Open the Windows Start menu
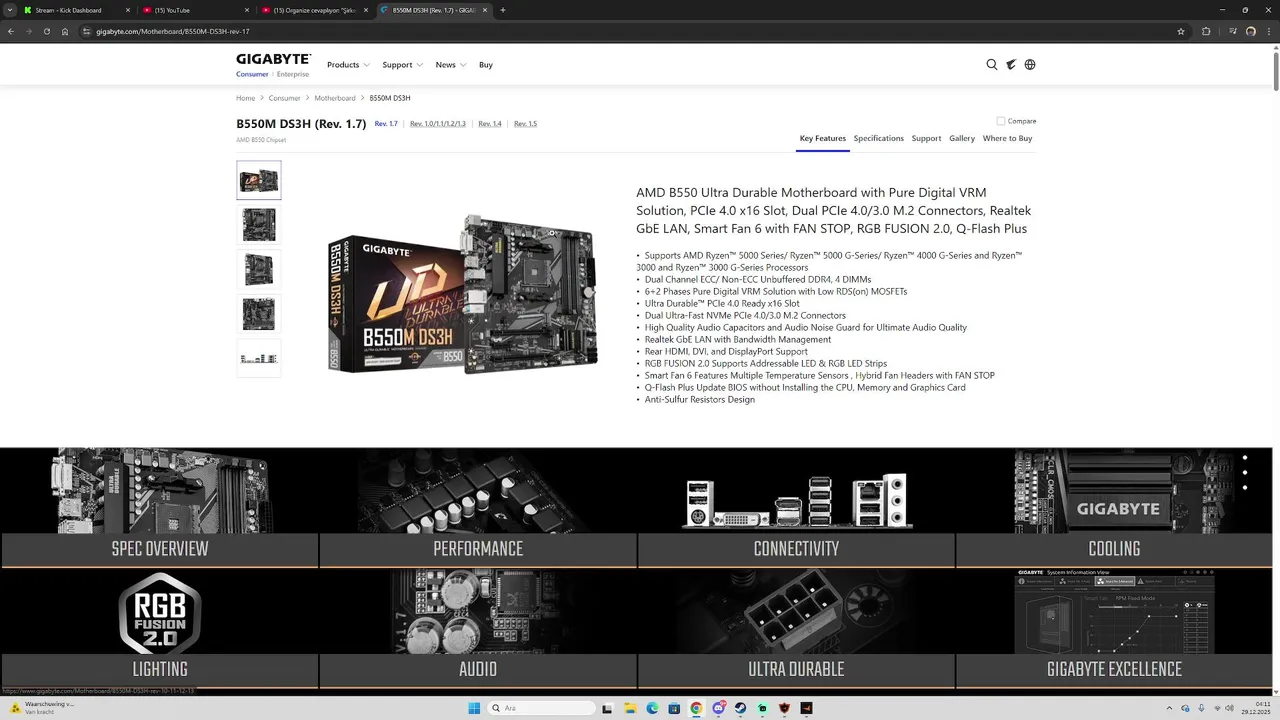Image resolution: width=1280 pixels, height=720 pixels. point(474,708)
